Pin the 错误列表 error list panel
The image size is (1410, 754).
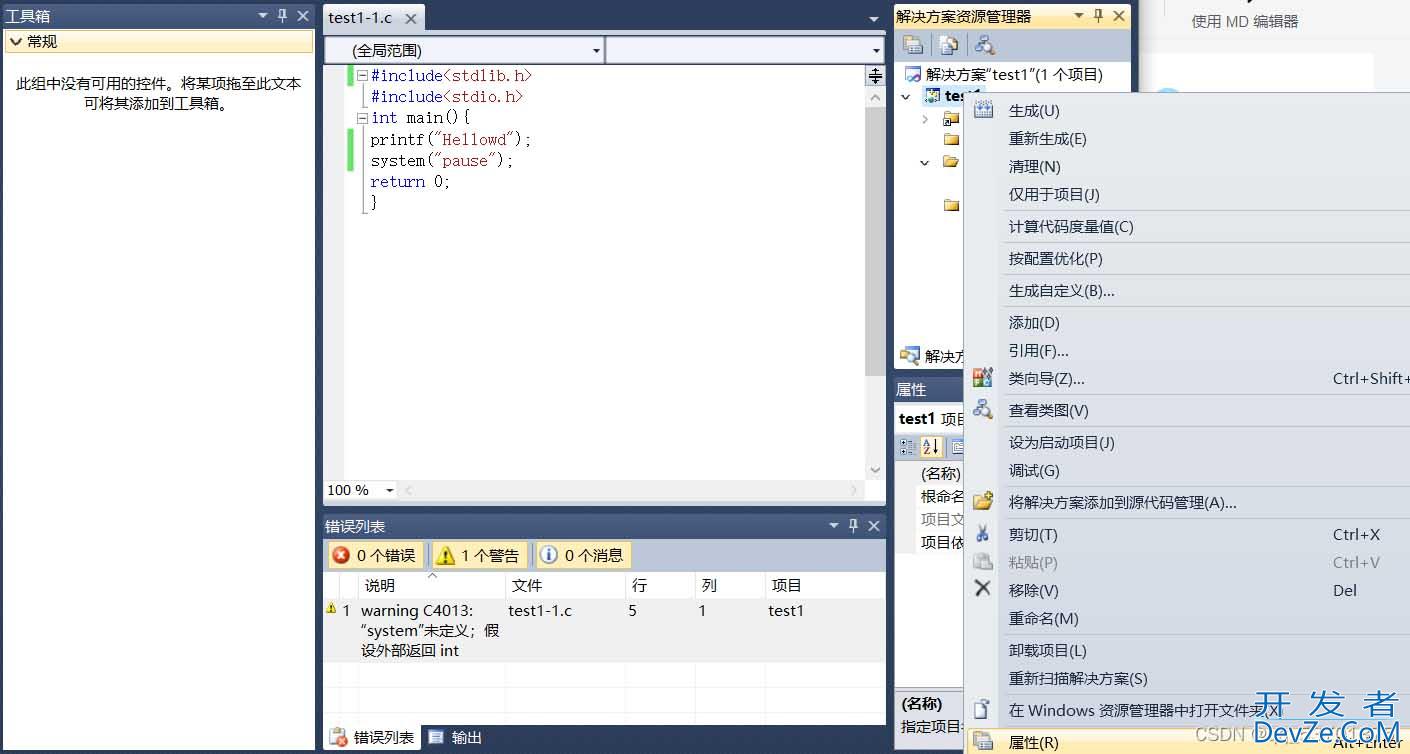[x=853, y=526]
